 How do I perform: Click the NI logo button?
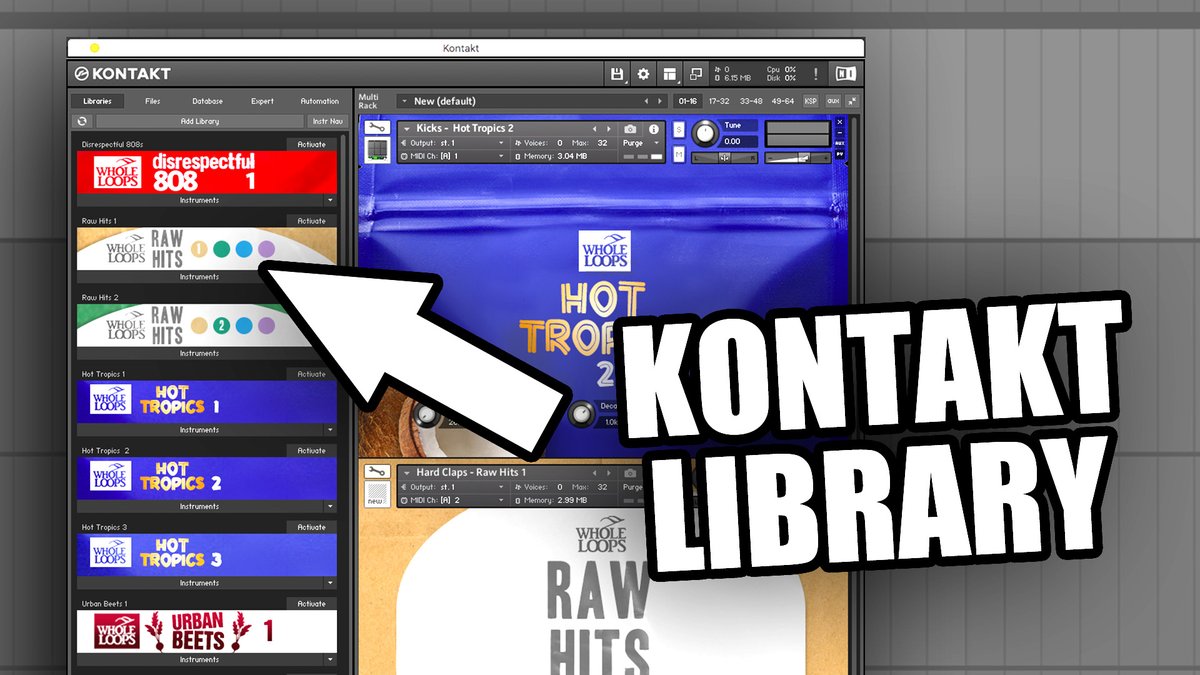(845, 74)
